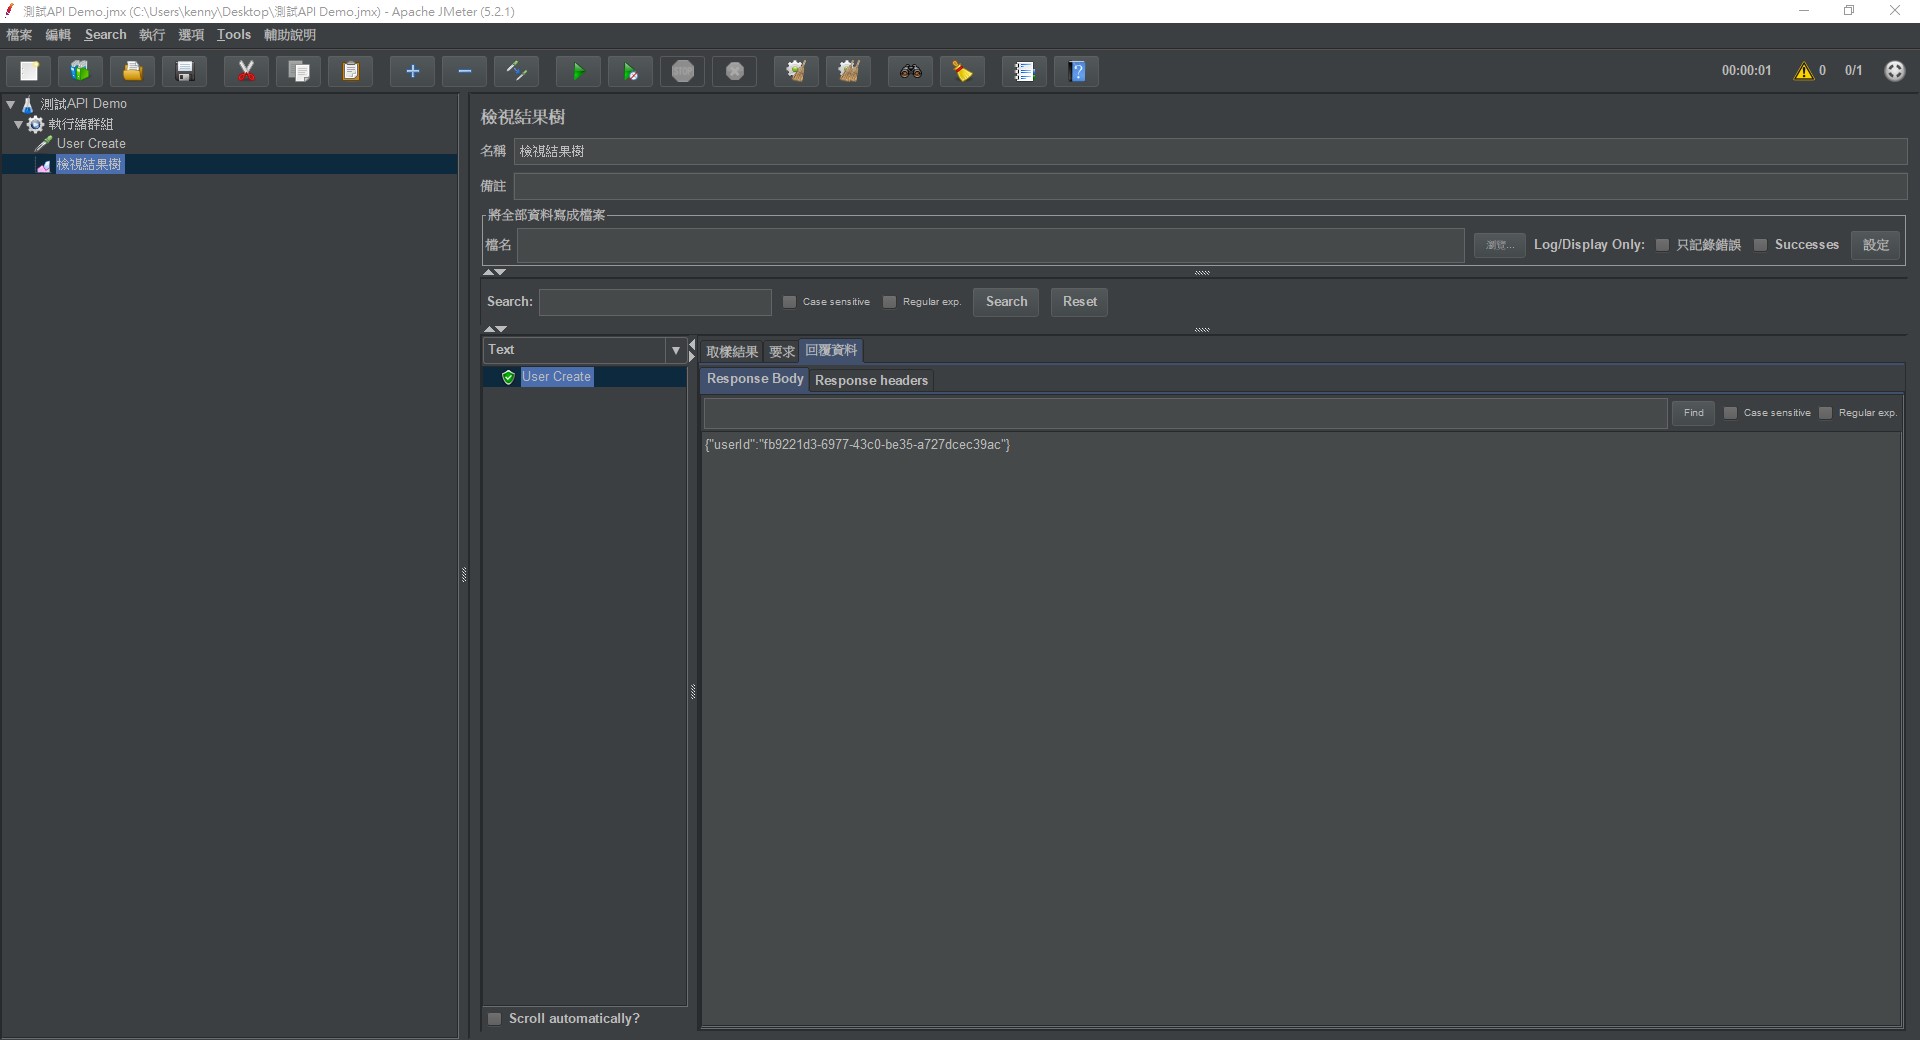
Task: Click the green Start test run icon
Action: point(577,71)
